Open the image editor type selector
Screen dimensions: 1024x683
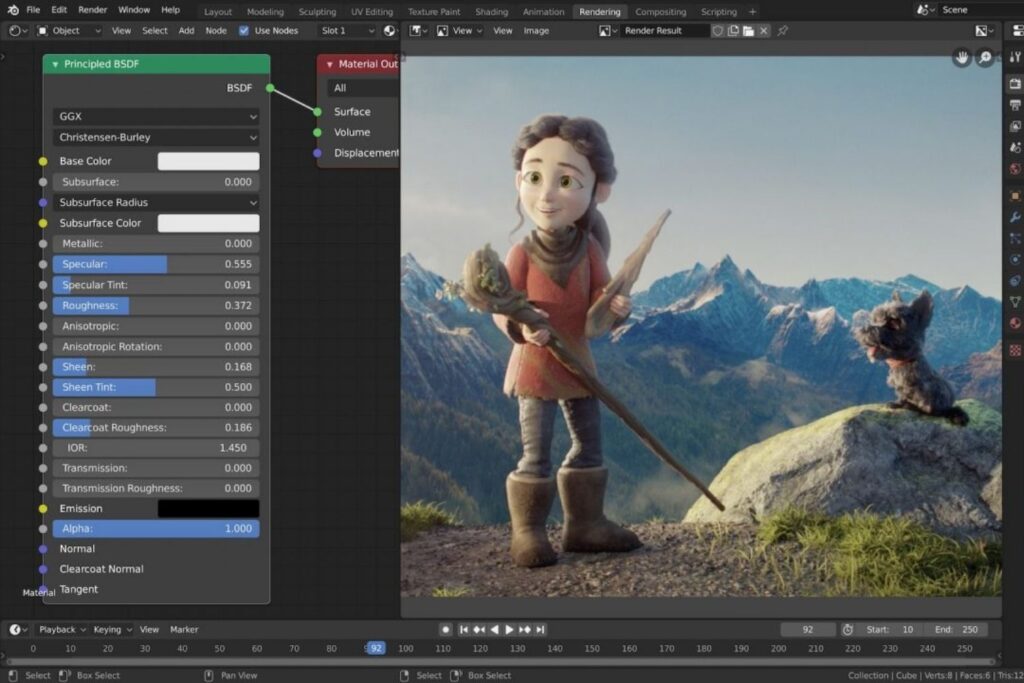click(x=417, y=31)
